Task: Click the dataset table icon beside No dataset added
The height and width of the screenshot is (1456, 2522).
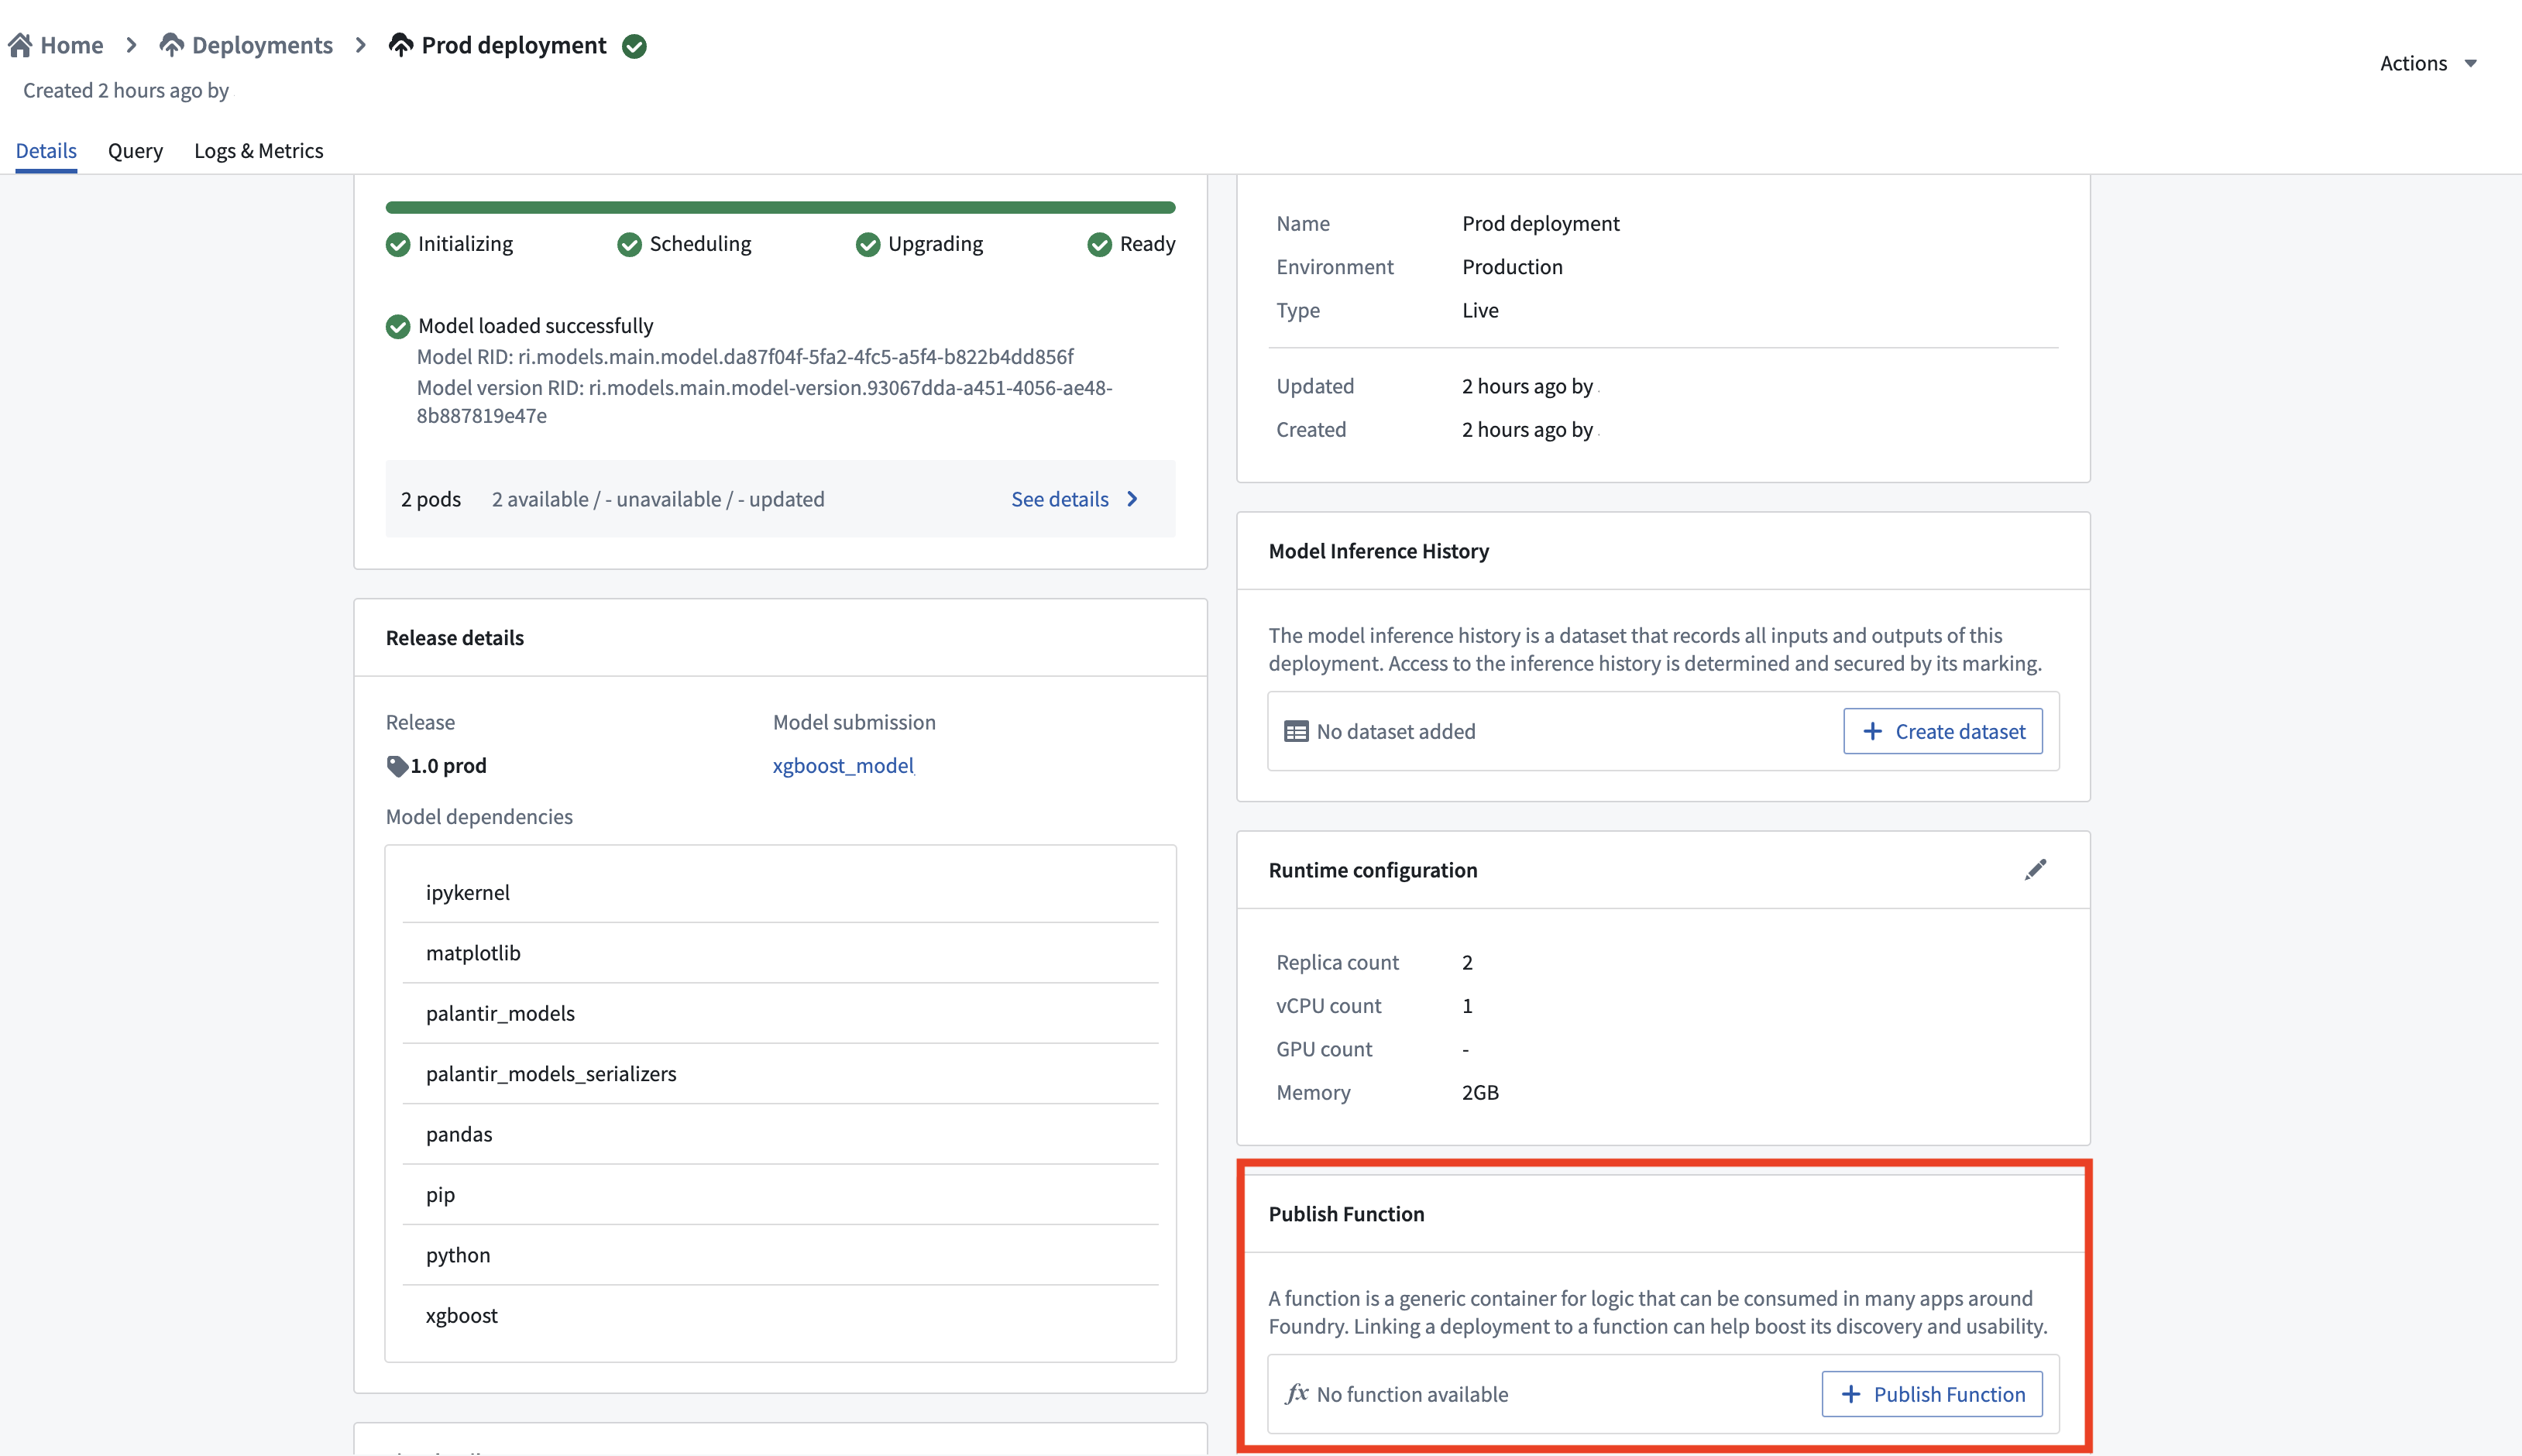Action: click(1296, 731)
